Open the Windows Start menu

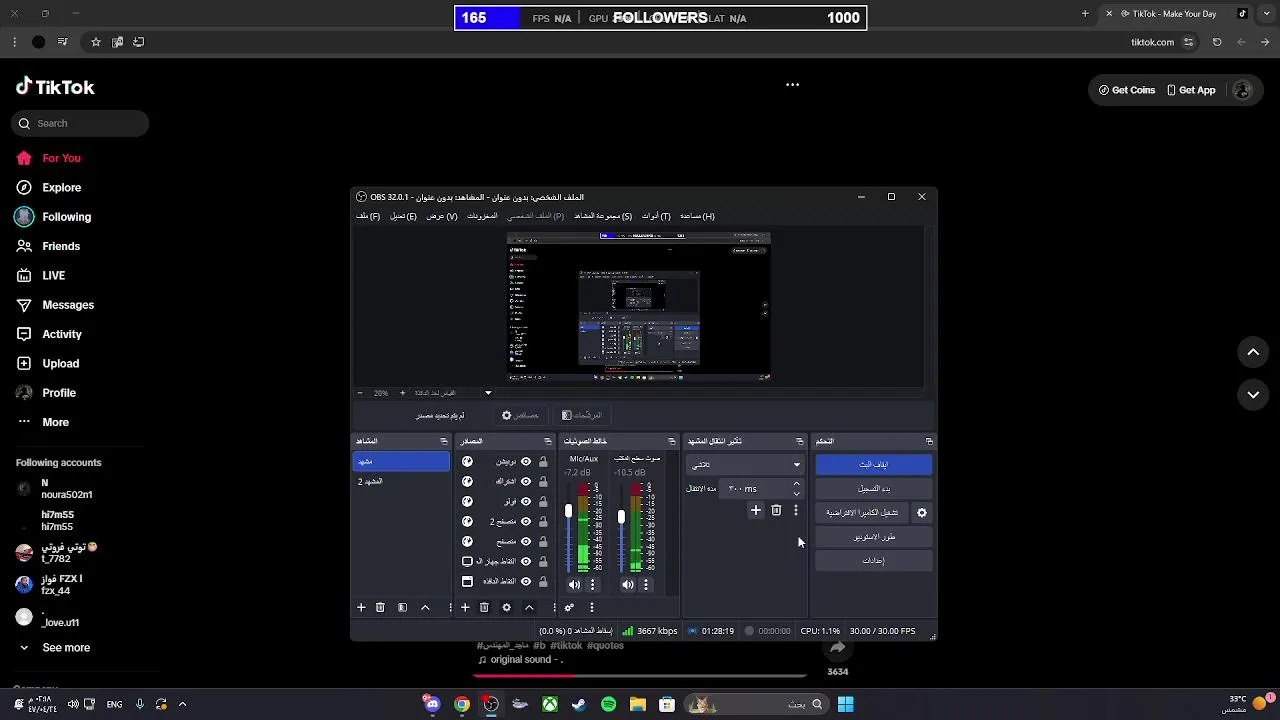point(845,704)
